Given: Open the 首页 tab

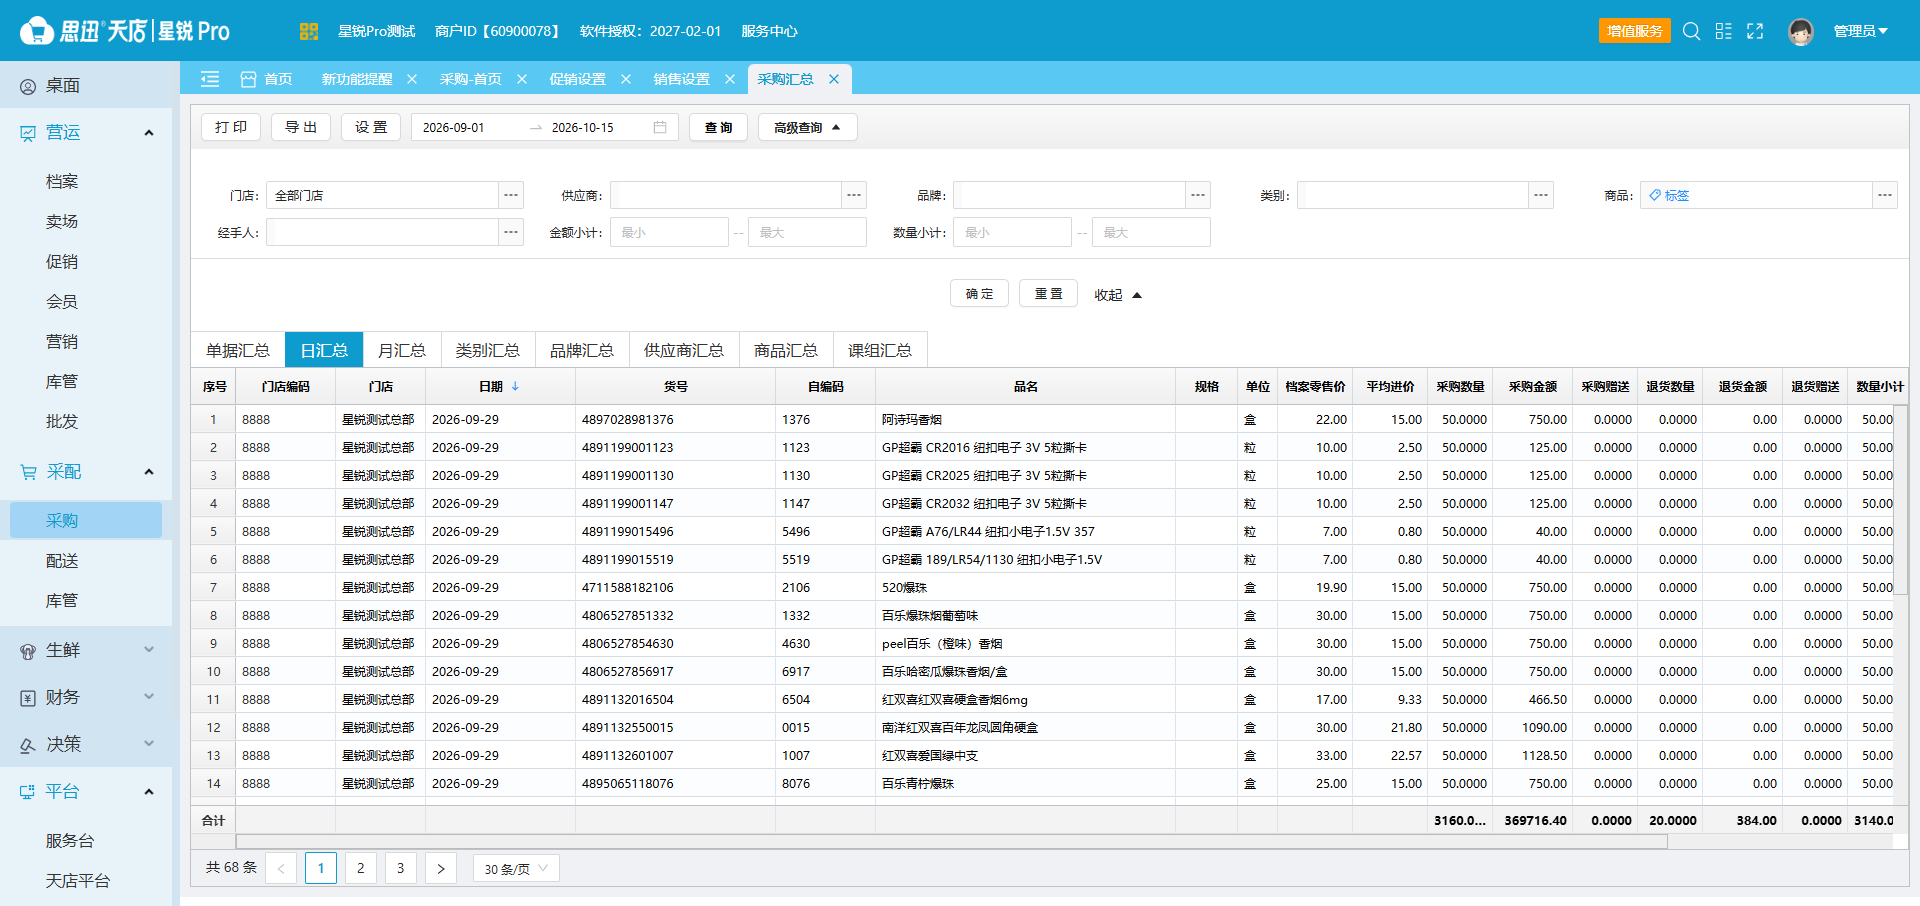Looking at the screenshot, I should click(x=267, y=79).
